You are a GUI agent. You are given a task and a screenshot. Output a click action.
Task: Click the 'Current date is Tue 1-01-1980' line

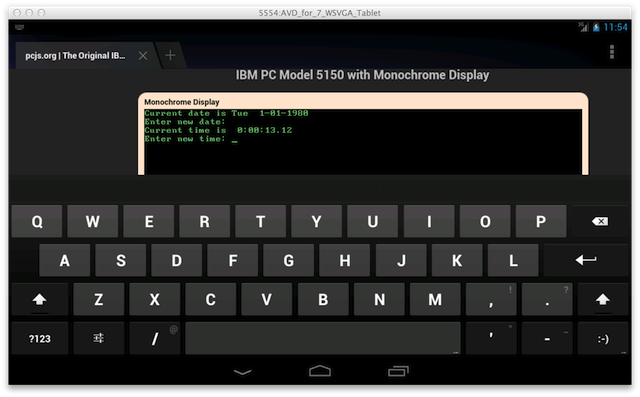pos(226,113)
